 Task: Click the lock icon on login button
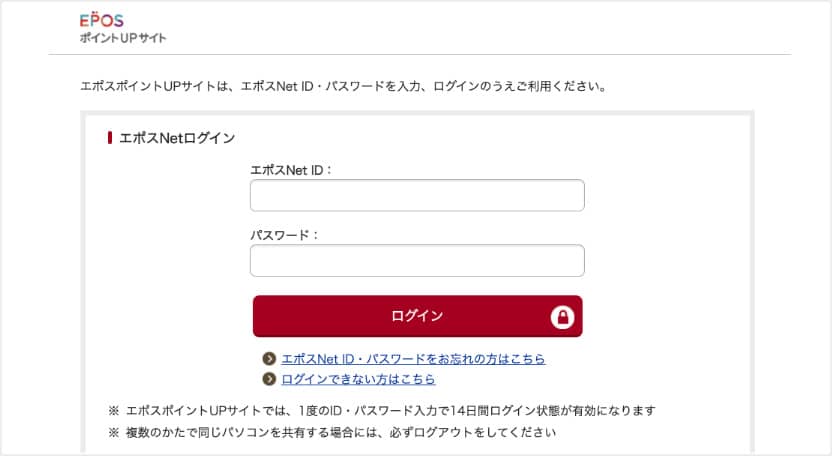563,317
